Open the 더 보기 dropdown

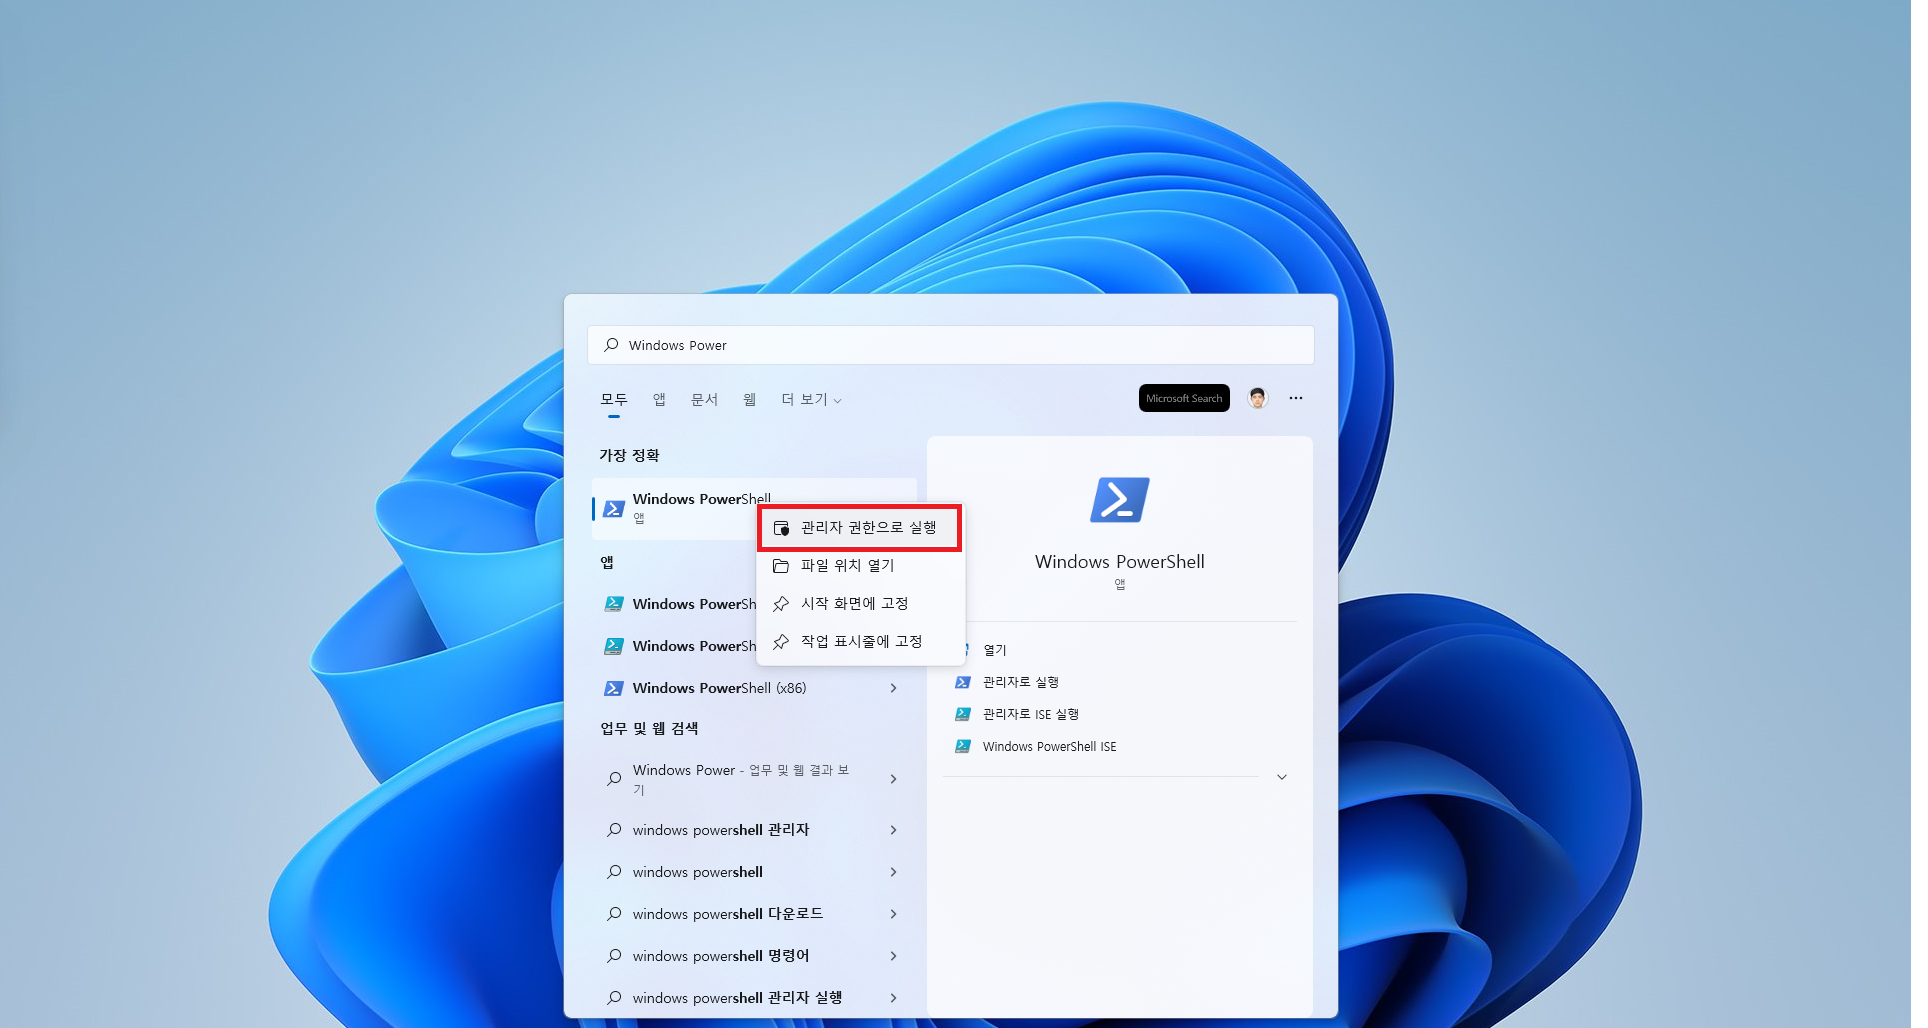click(811, 400)
